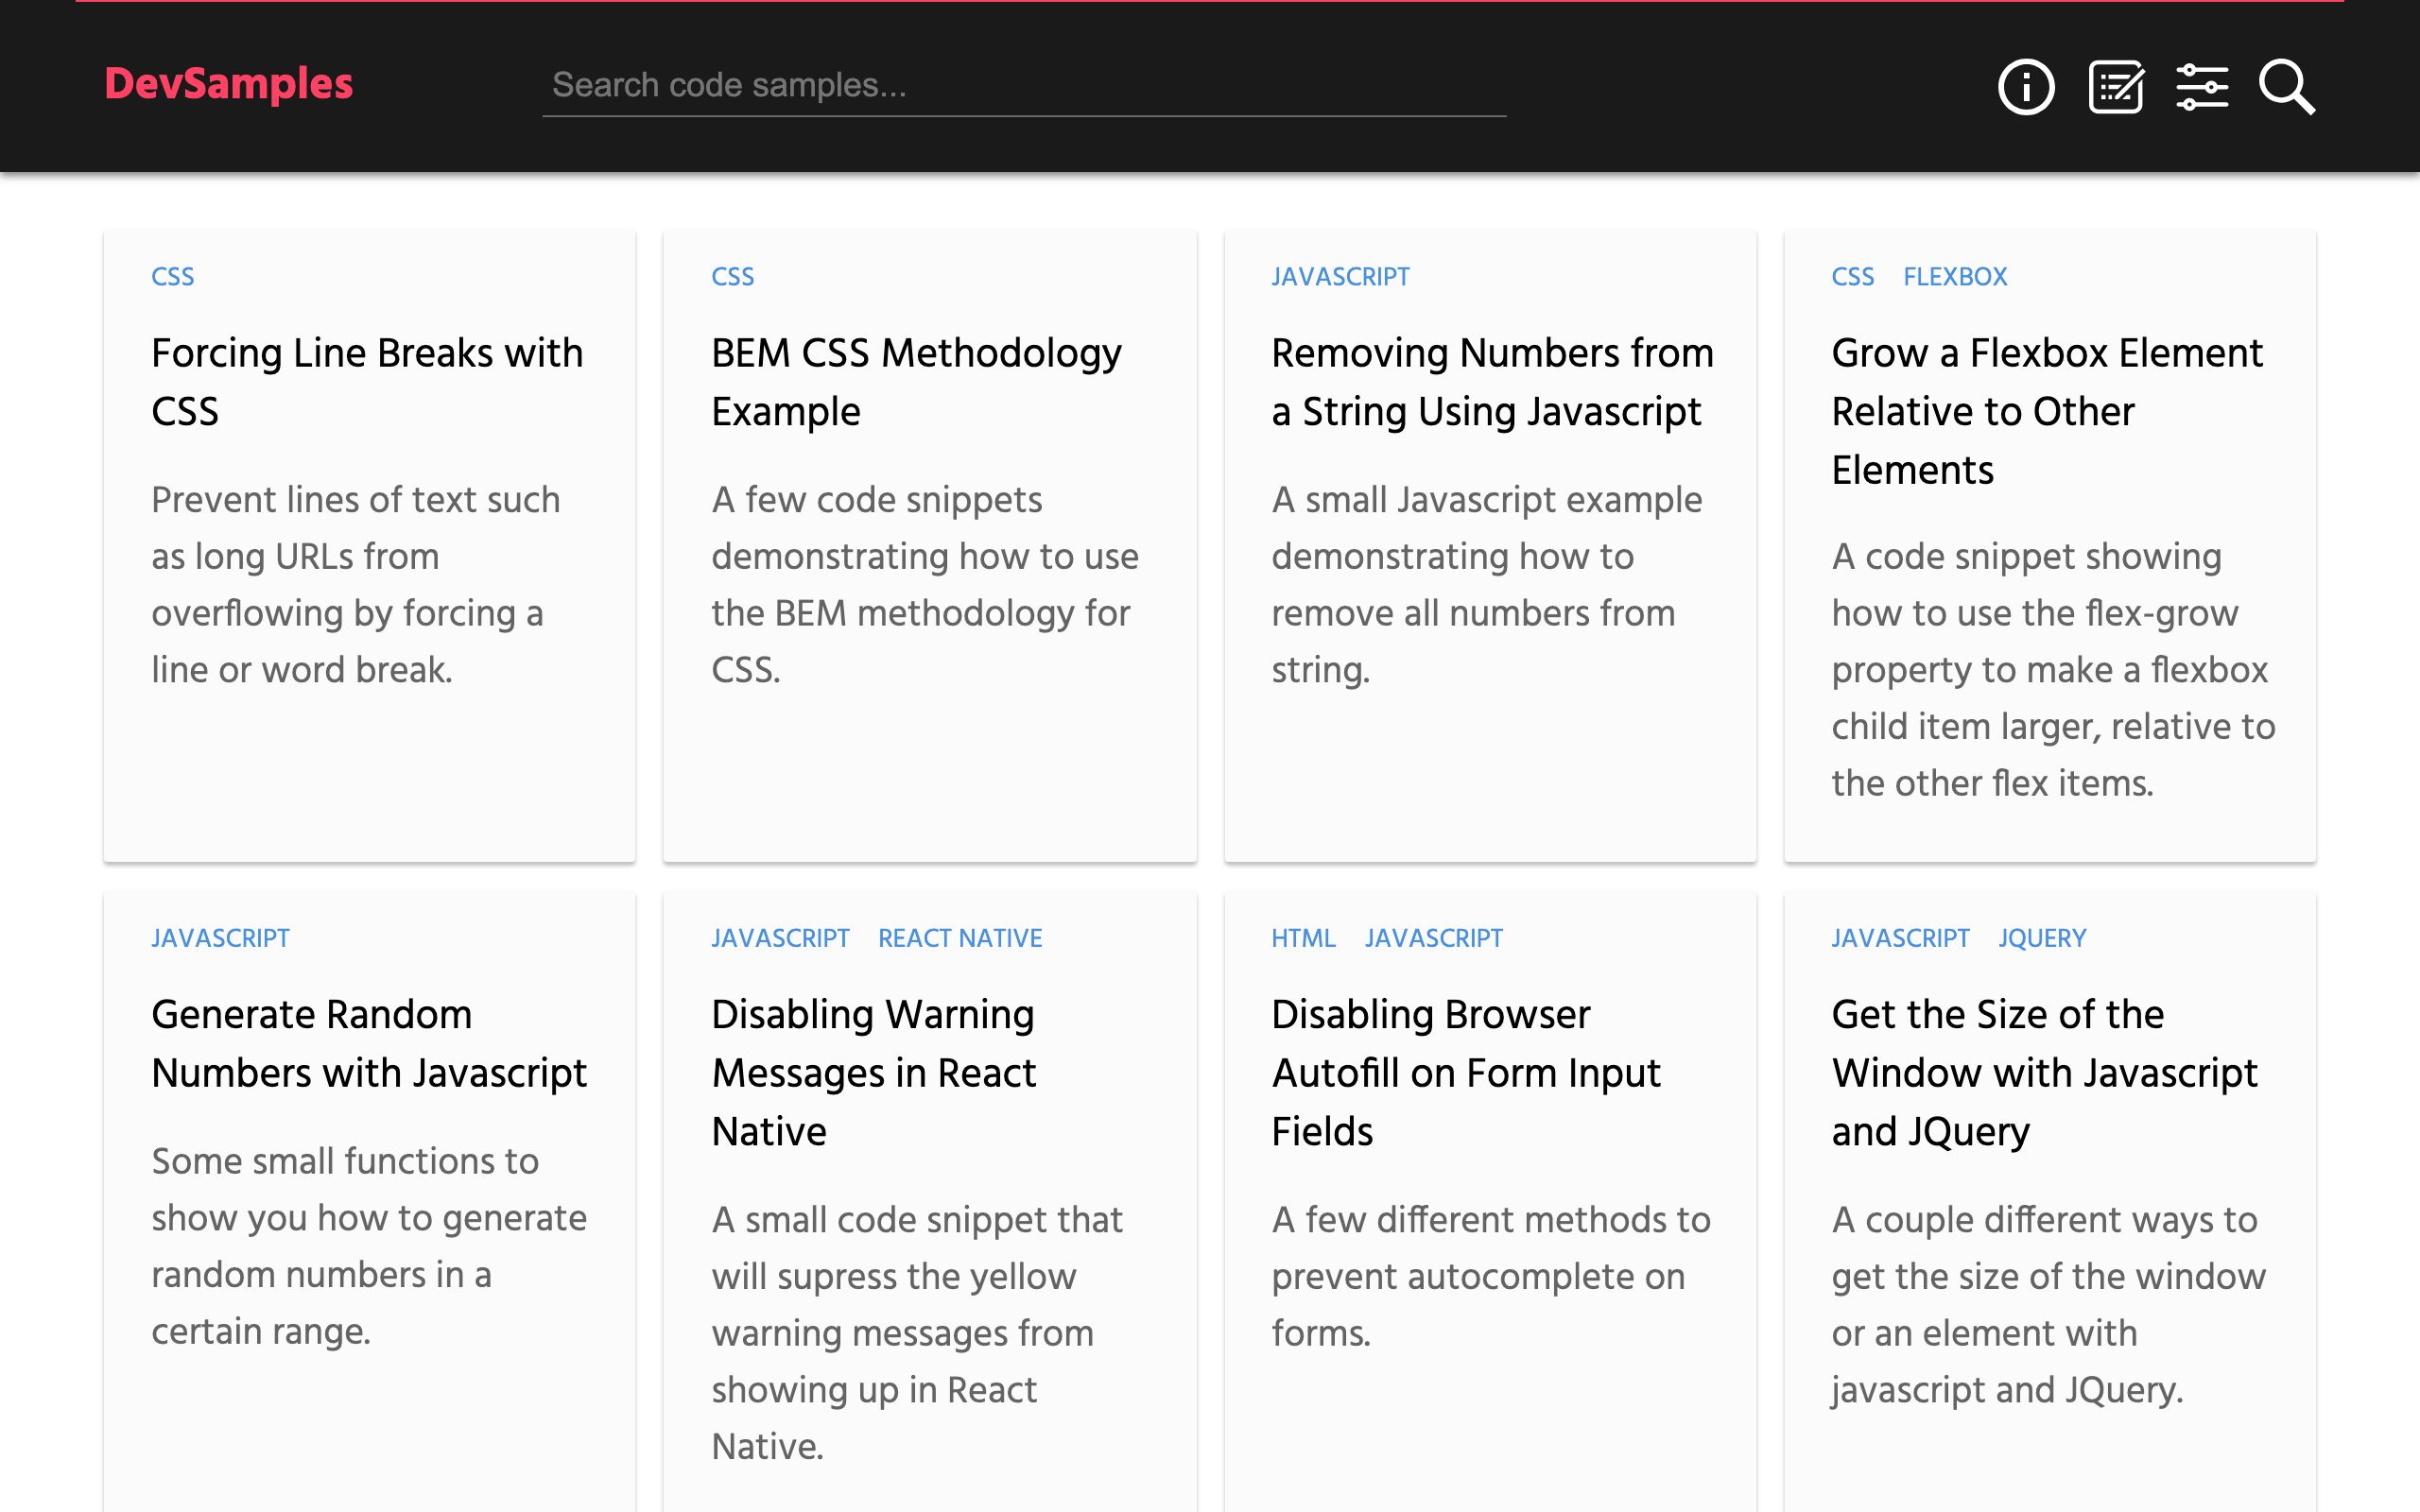Screen dimensions: 2420x1512
Task: Select JAVASCRIPT tag on Removing Numbers card
Action: 1340,277
